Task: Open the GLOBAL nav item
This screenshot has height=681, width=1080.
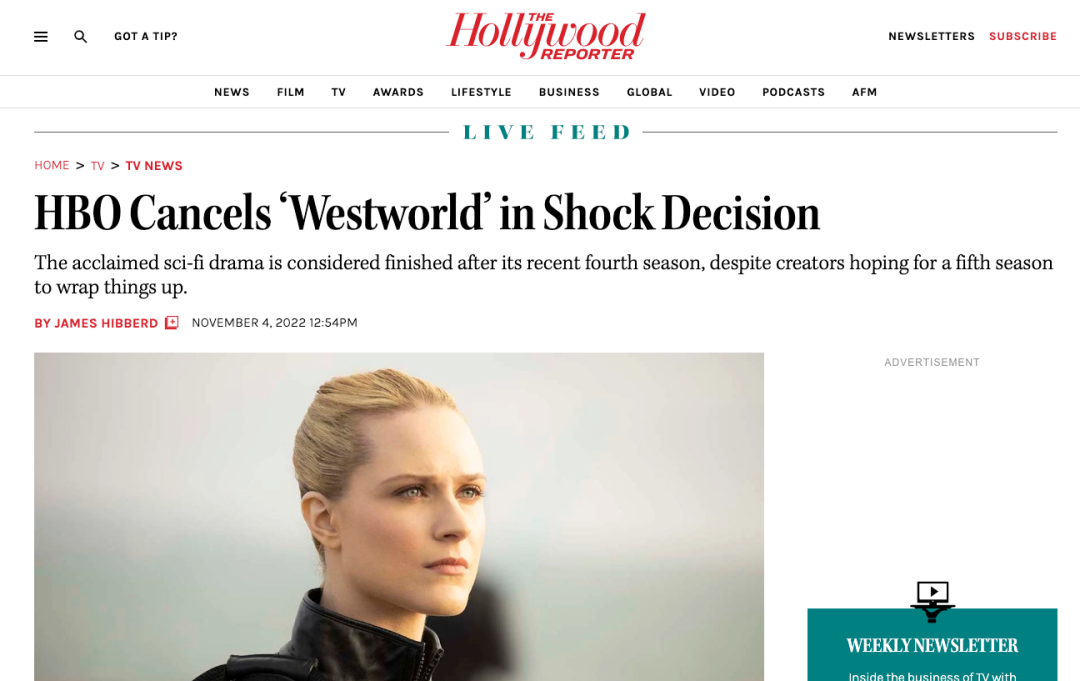Action: 649,92
